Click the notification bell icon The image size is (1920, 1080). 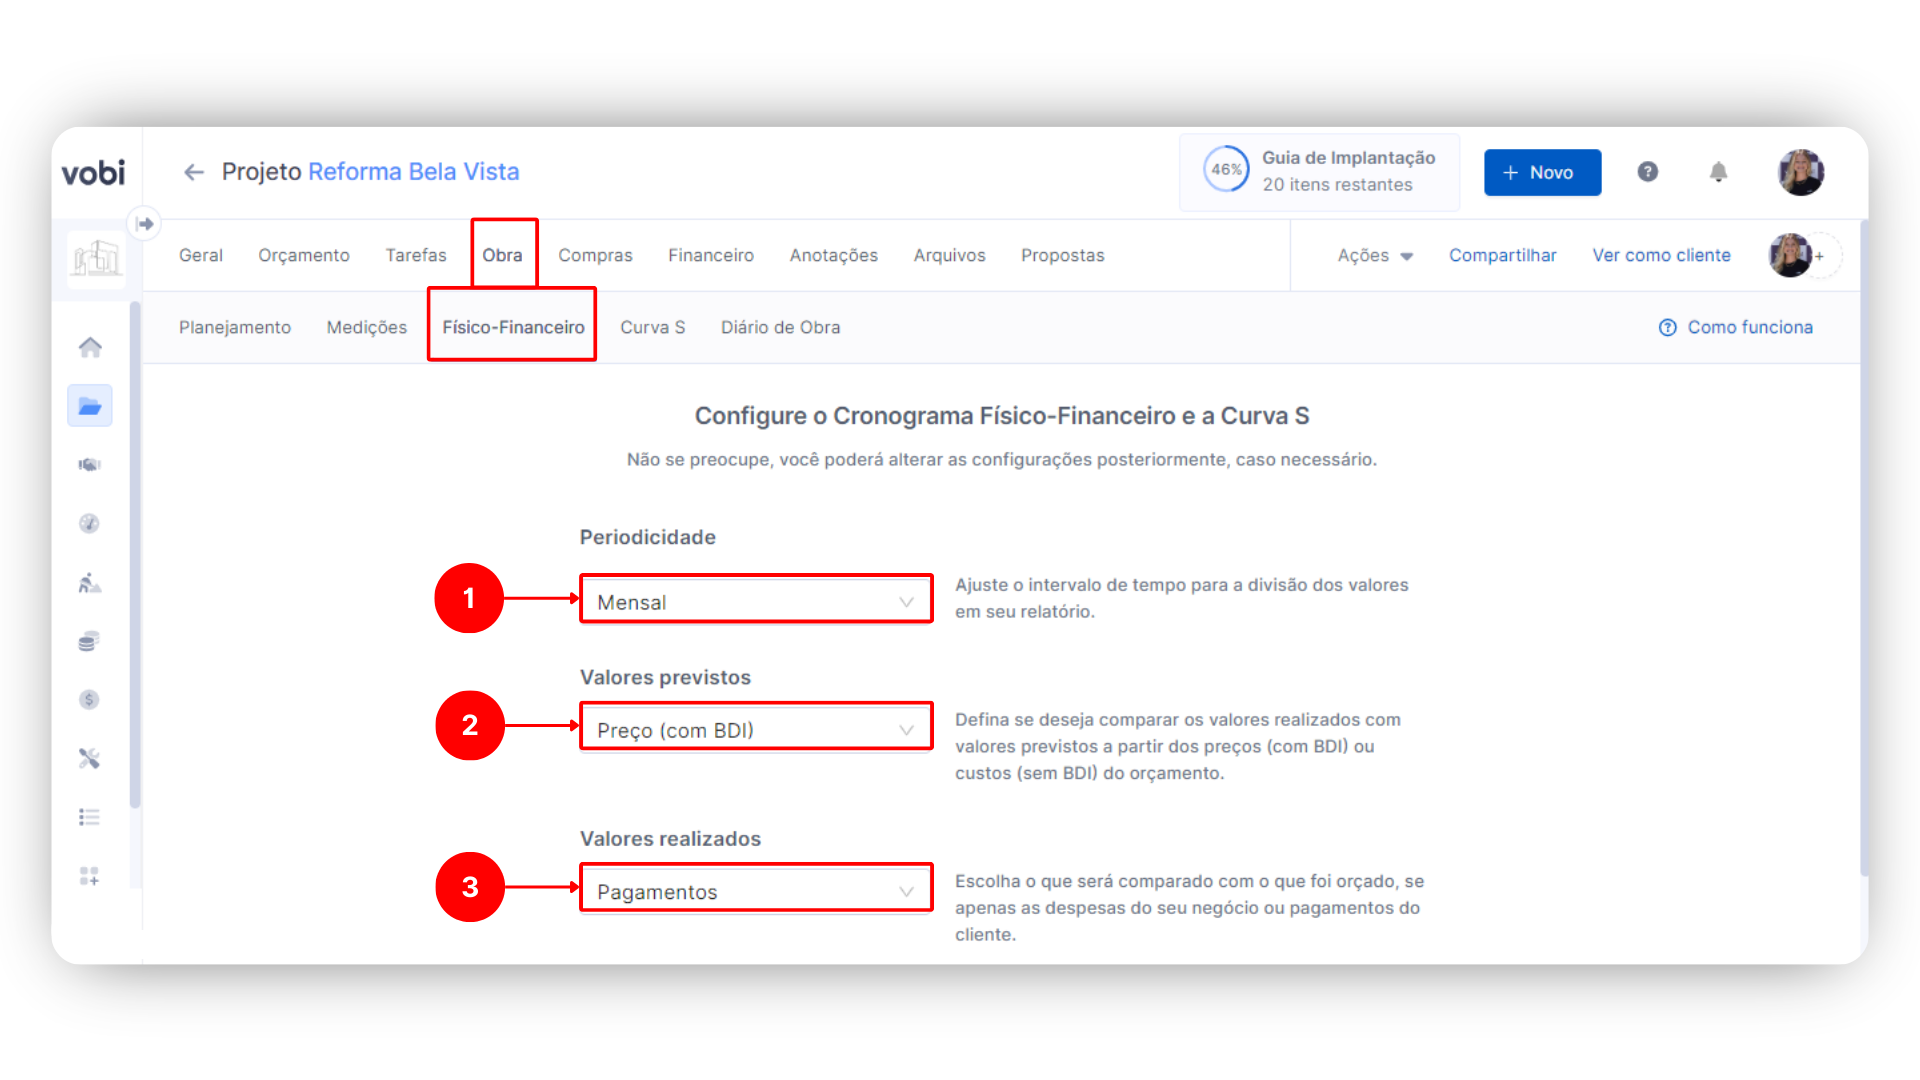coord(1718,172)
